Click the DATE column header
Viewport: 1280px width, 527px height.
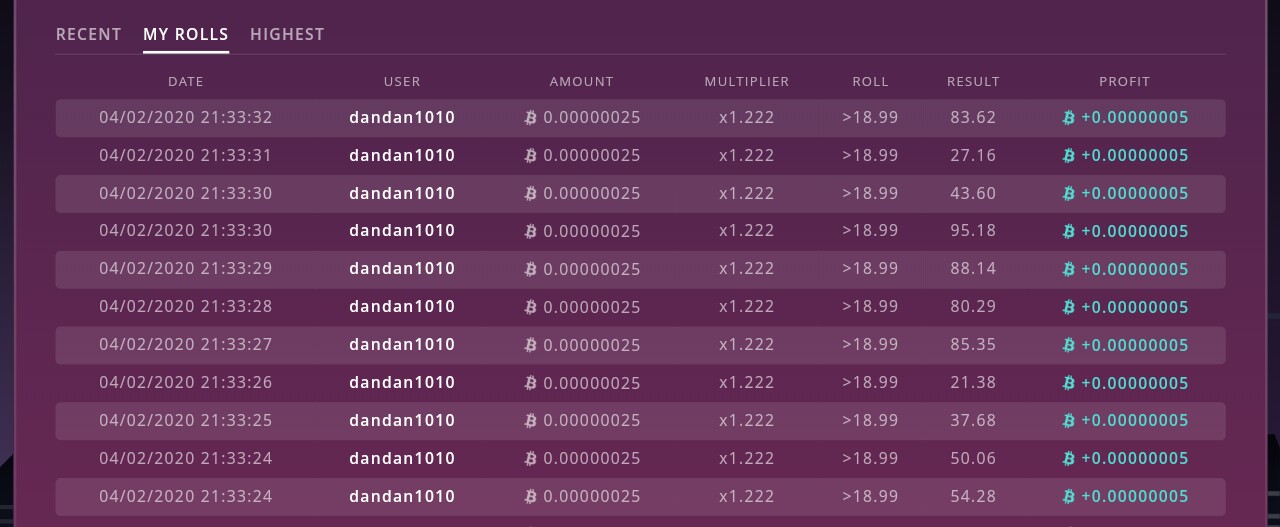pyautogui.click(x=186, y=81)
